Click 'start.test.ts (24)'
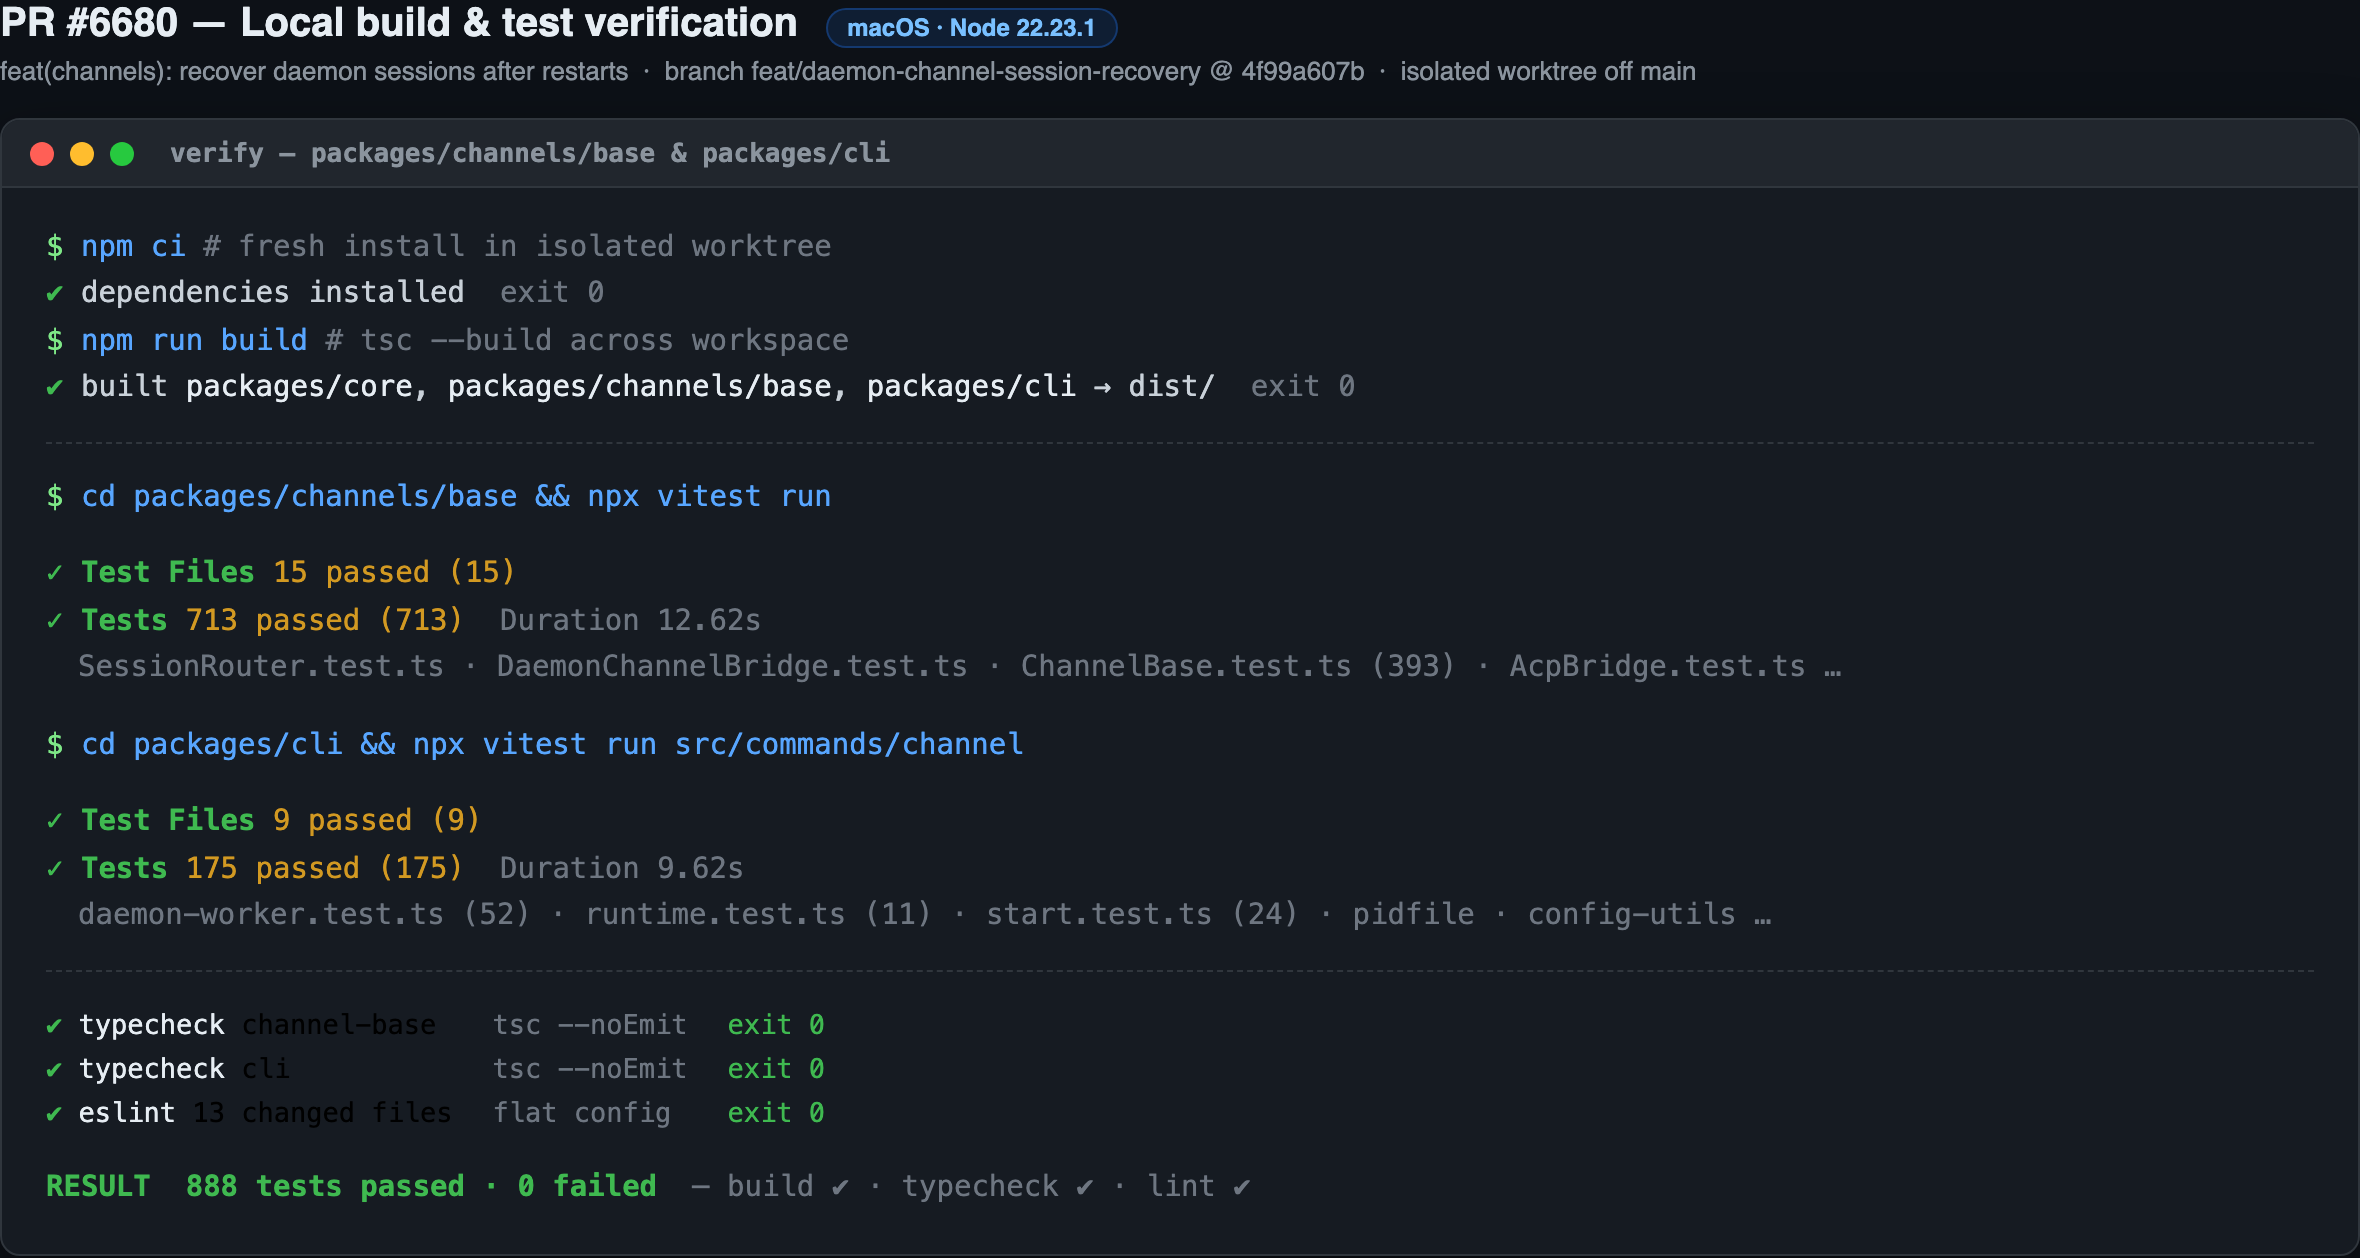2360x1258 pixels. pyautogui.click(x=1142, y=914)
